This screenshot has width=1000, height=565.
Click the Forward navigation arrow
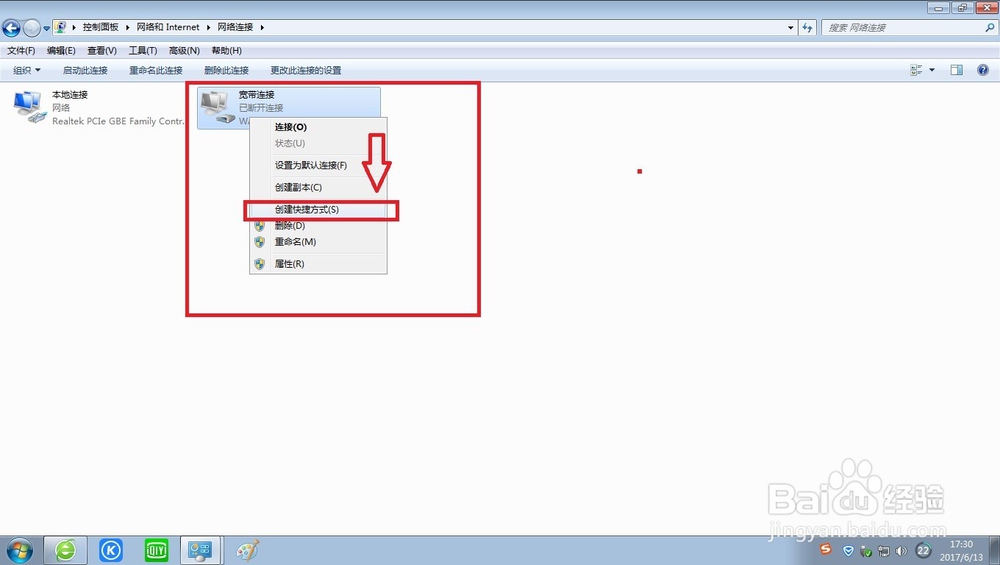(x=31, y=28)
